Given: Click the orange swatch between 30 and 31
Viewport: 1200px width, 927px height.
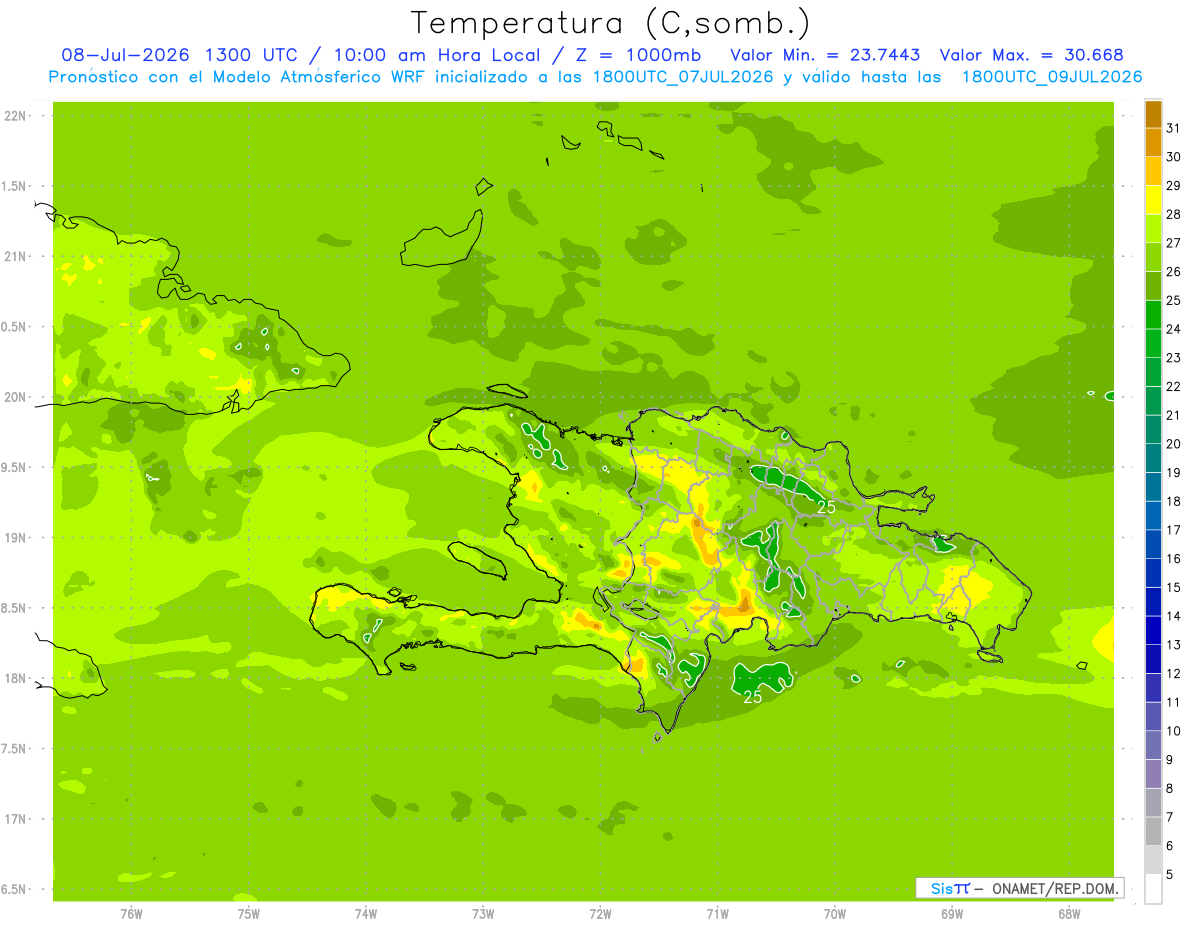Looking at the screenshot, I should (1153, 142).
